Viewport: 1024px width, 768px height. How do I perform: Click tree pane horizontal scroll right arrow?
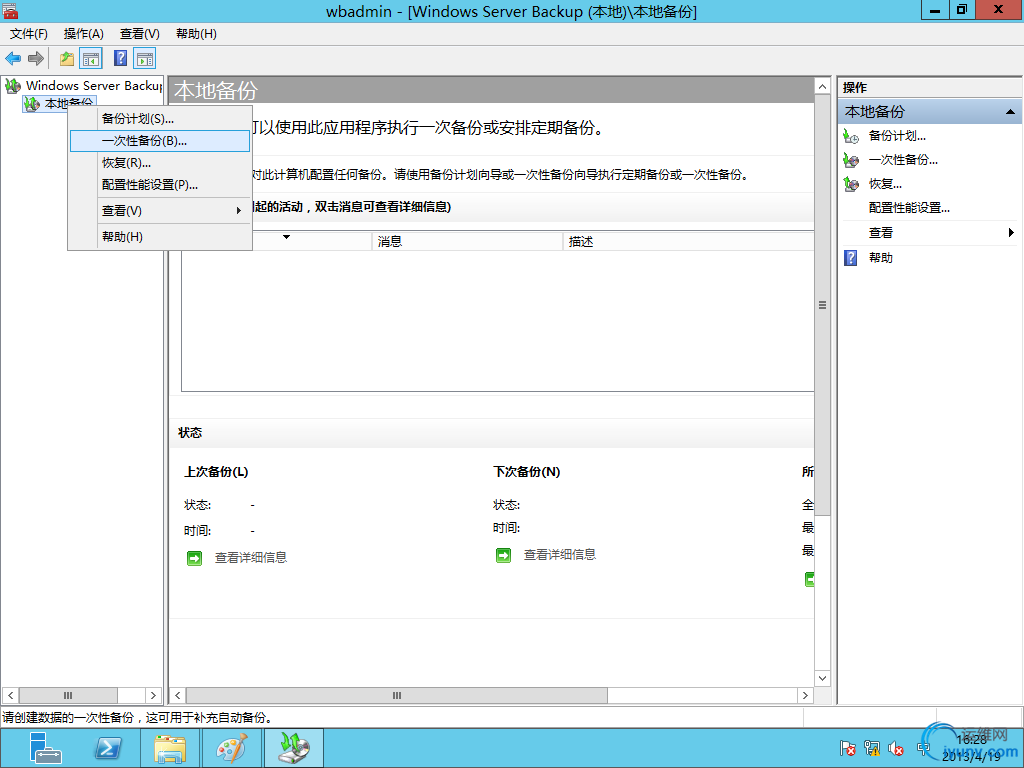tap(153, 696)
